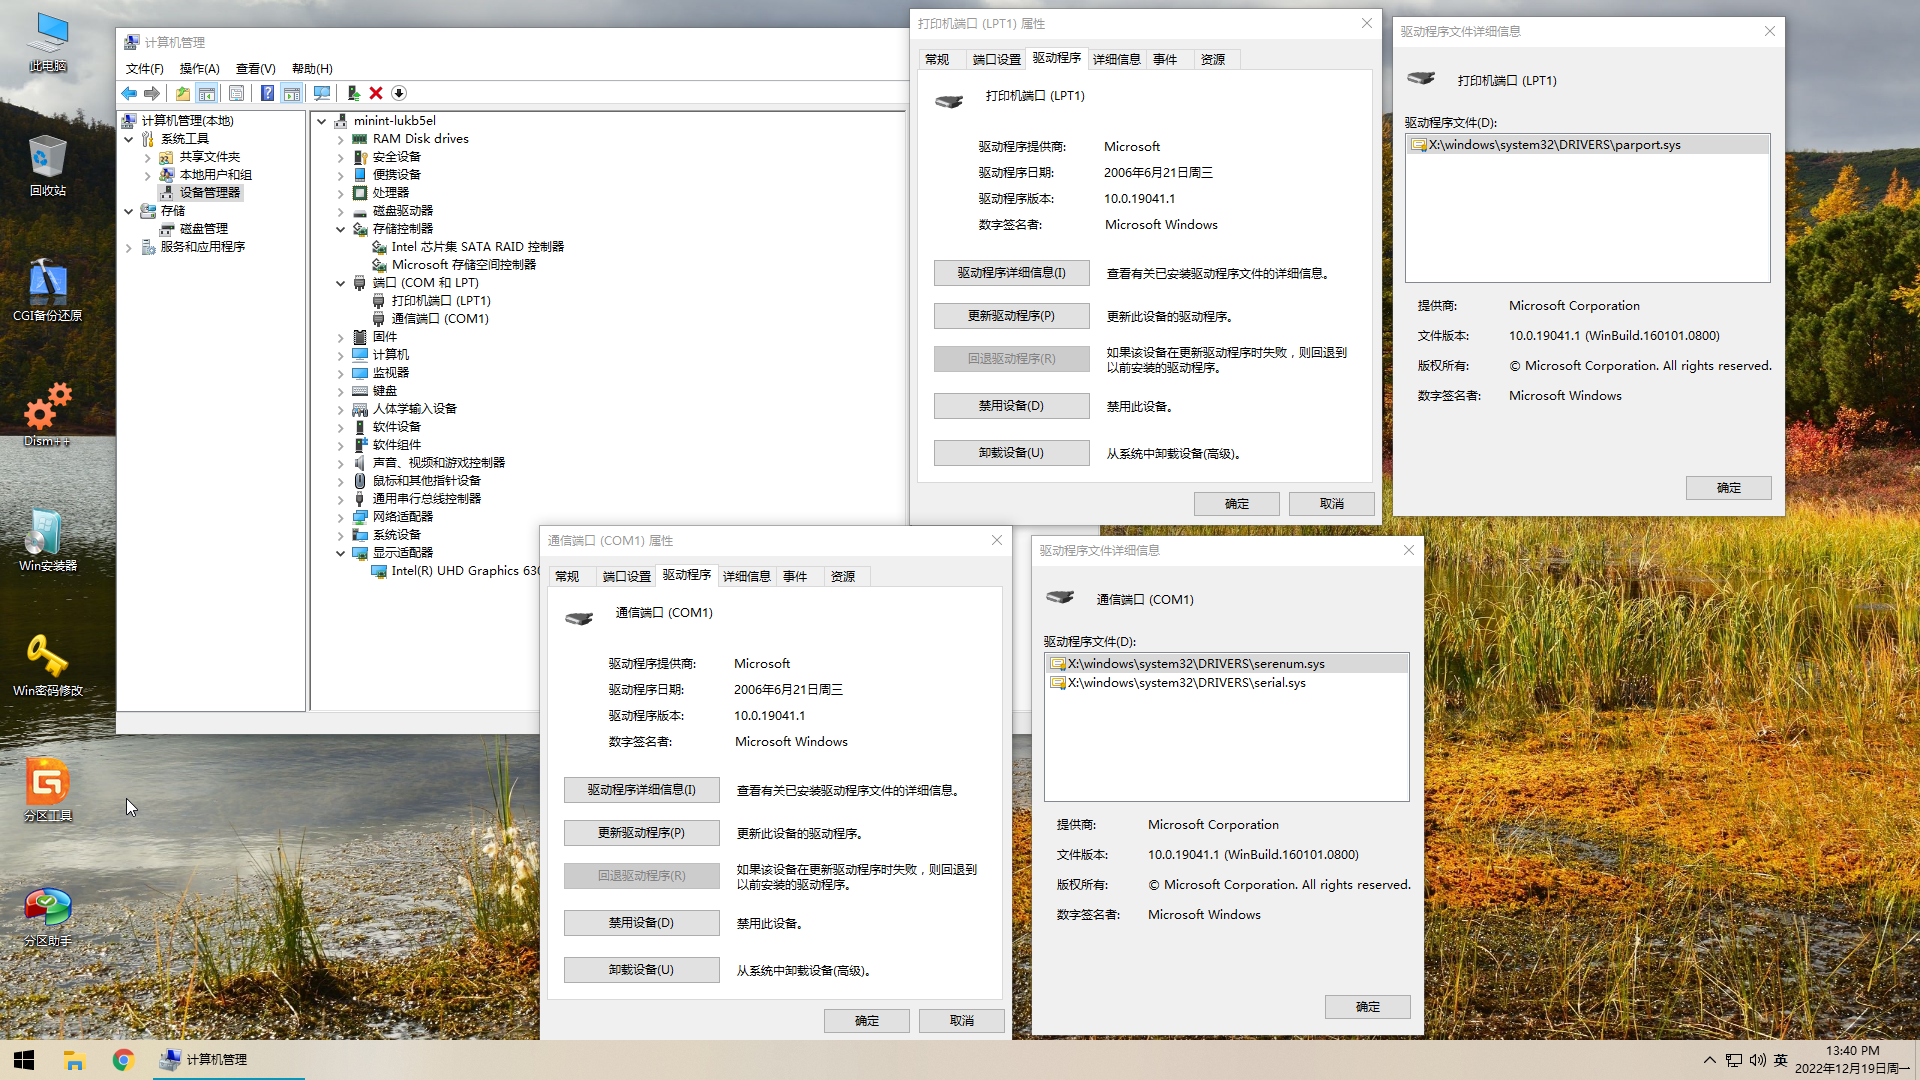1920x1080 pixels.
Task: Open the 操作(A) menu
Action: pyautogui.click(x=199, y=68)
